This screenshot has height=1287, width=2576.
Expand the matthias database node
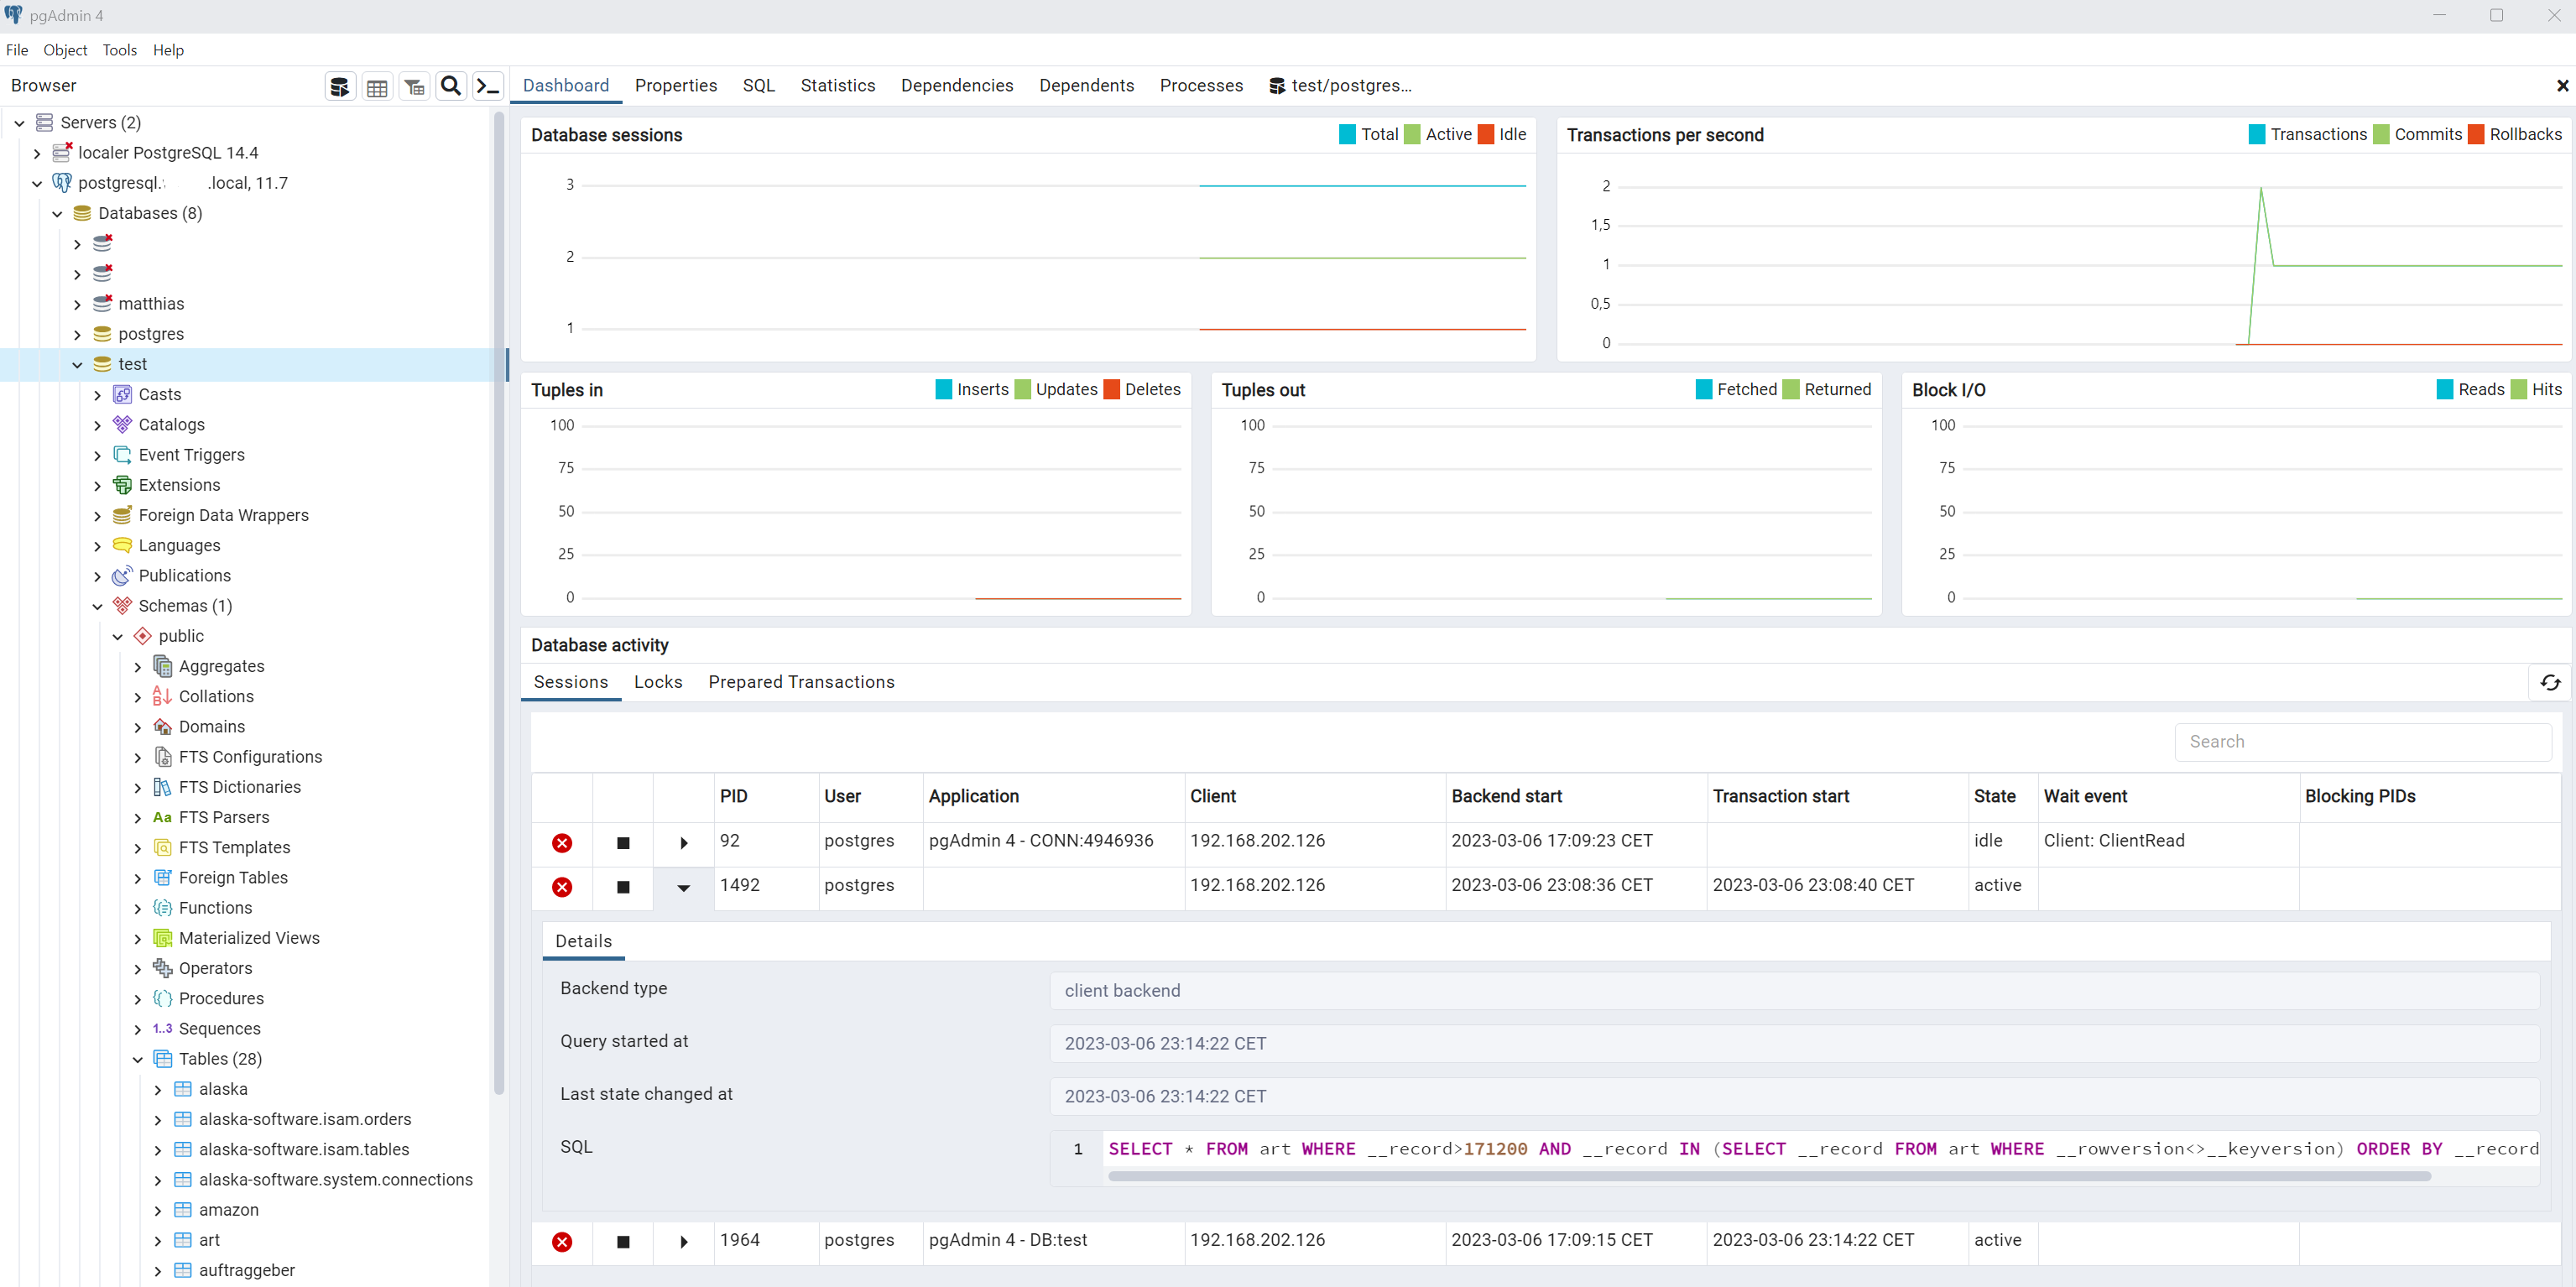coord(77,304)
